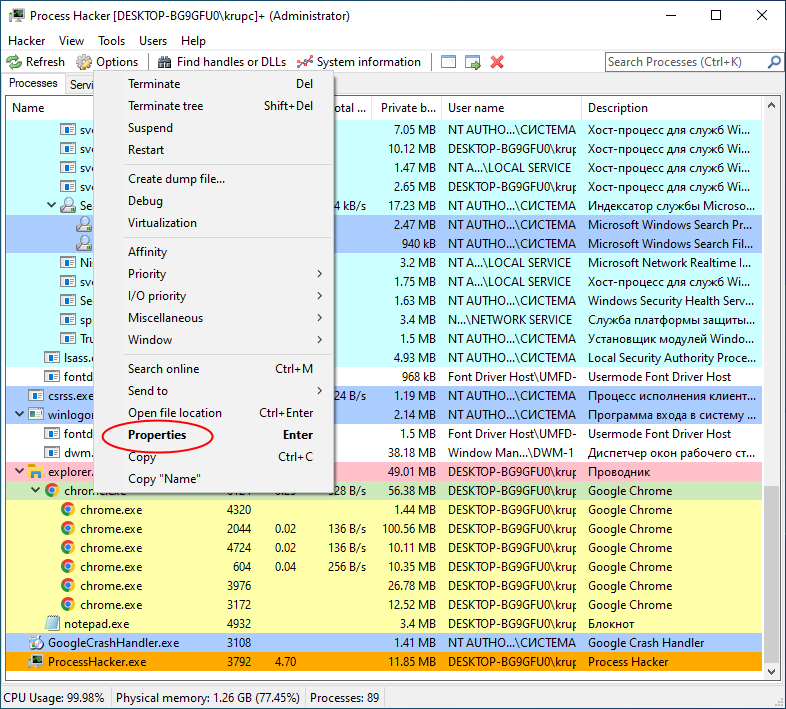Viewport: 786px width, 709px height.
Task: Open the Help menu
Action: 193,41
